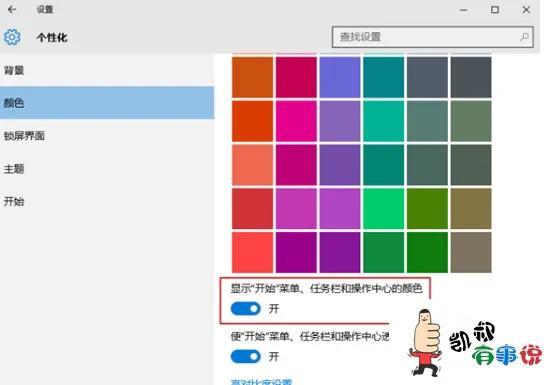
Task: Pick the salmon coral swatch in third row
Action: coord(252,165)
